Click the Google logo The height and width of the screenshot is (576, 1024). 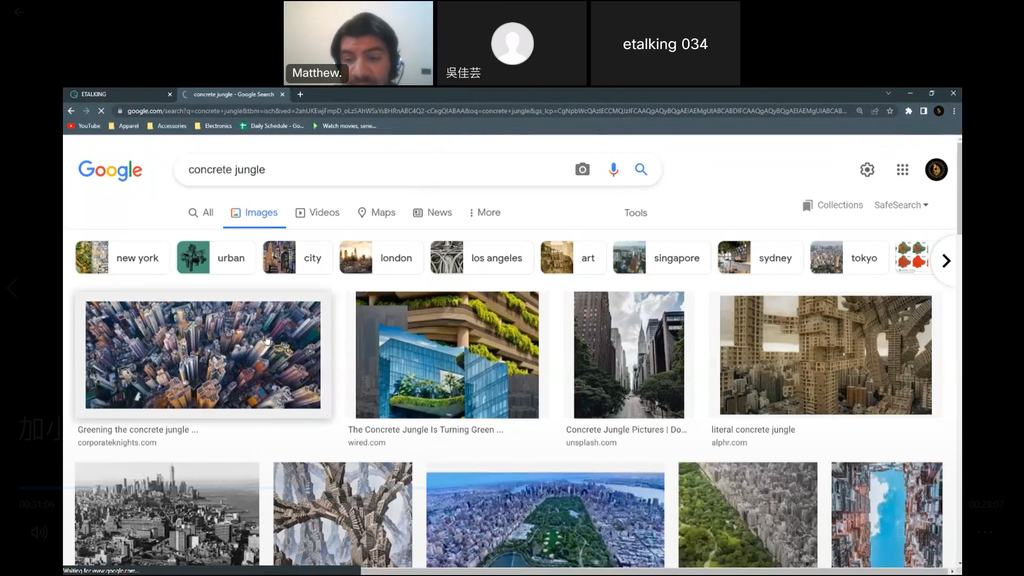110,170
